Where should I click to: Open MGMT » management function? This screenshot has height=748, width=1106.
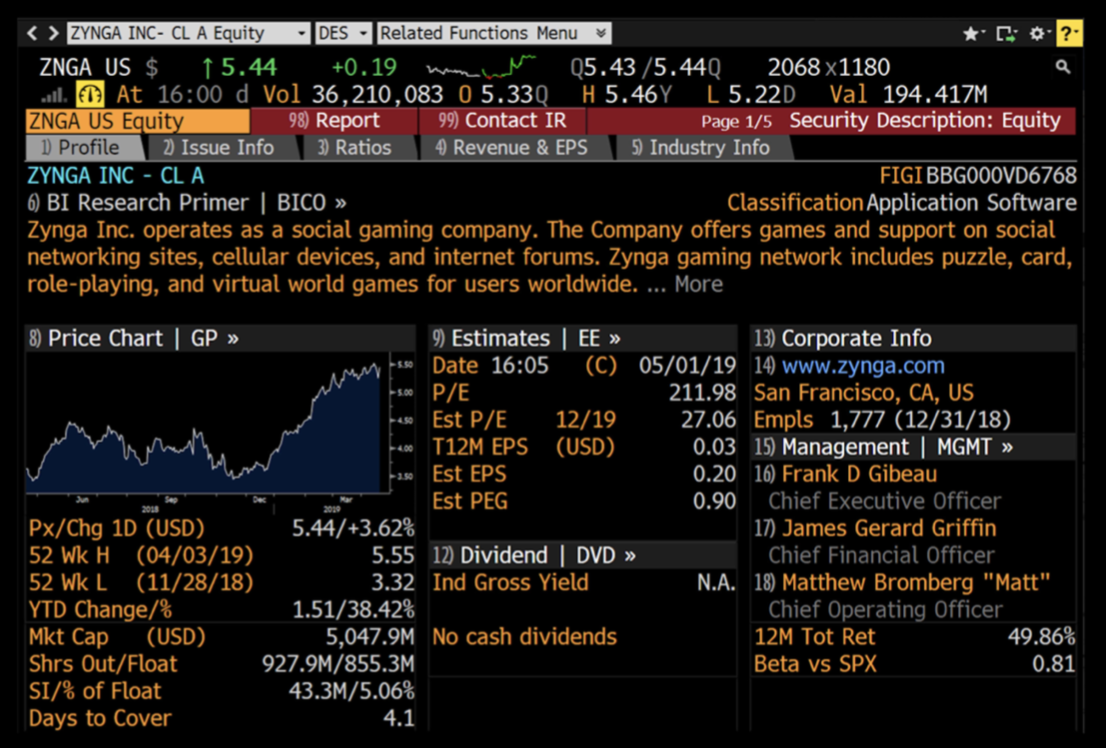pyautogui.click(x=975, y=447)
